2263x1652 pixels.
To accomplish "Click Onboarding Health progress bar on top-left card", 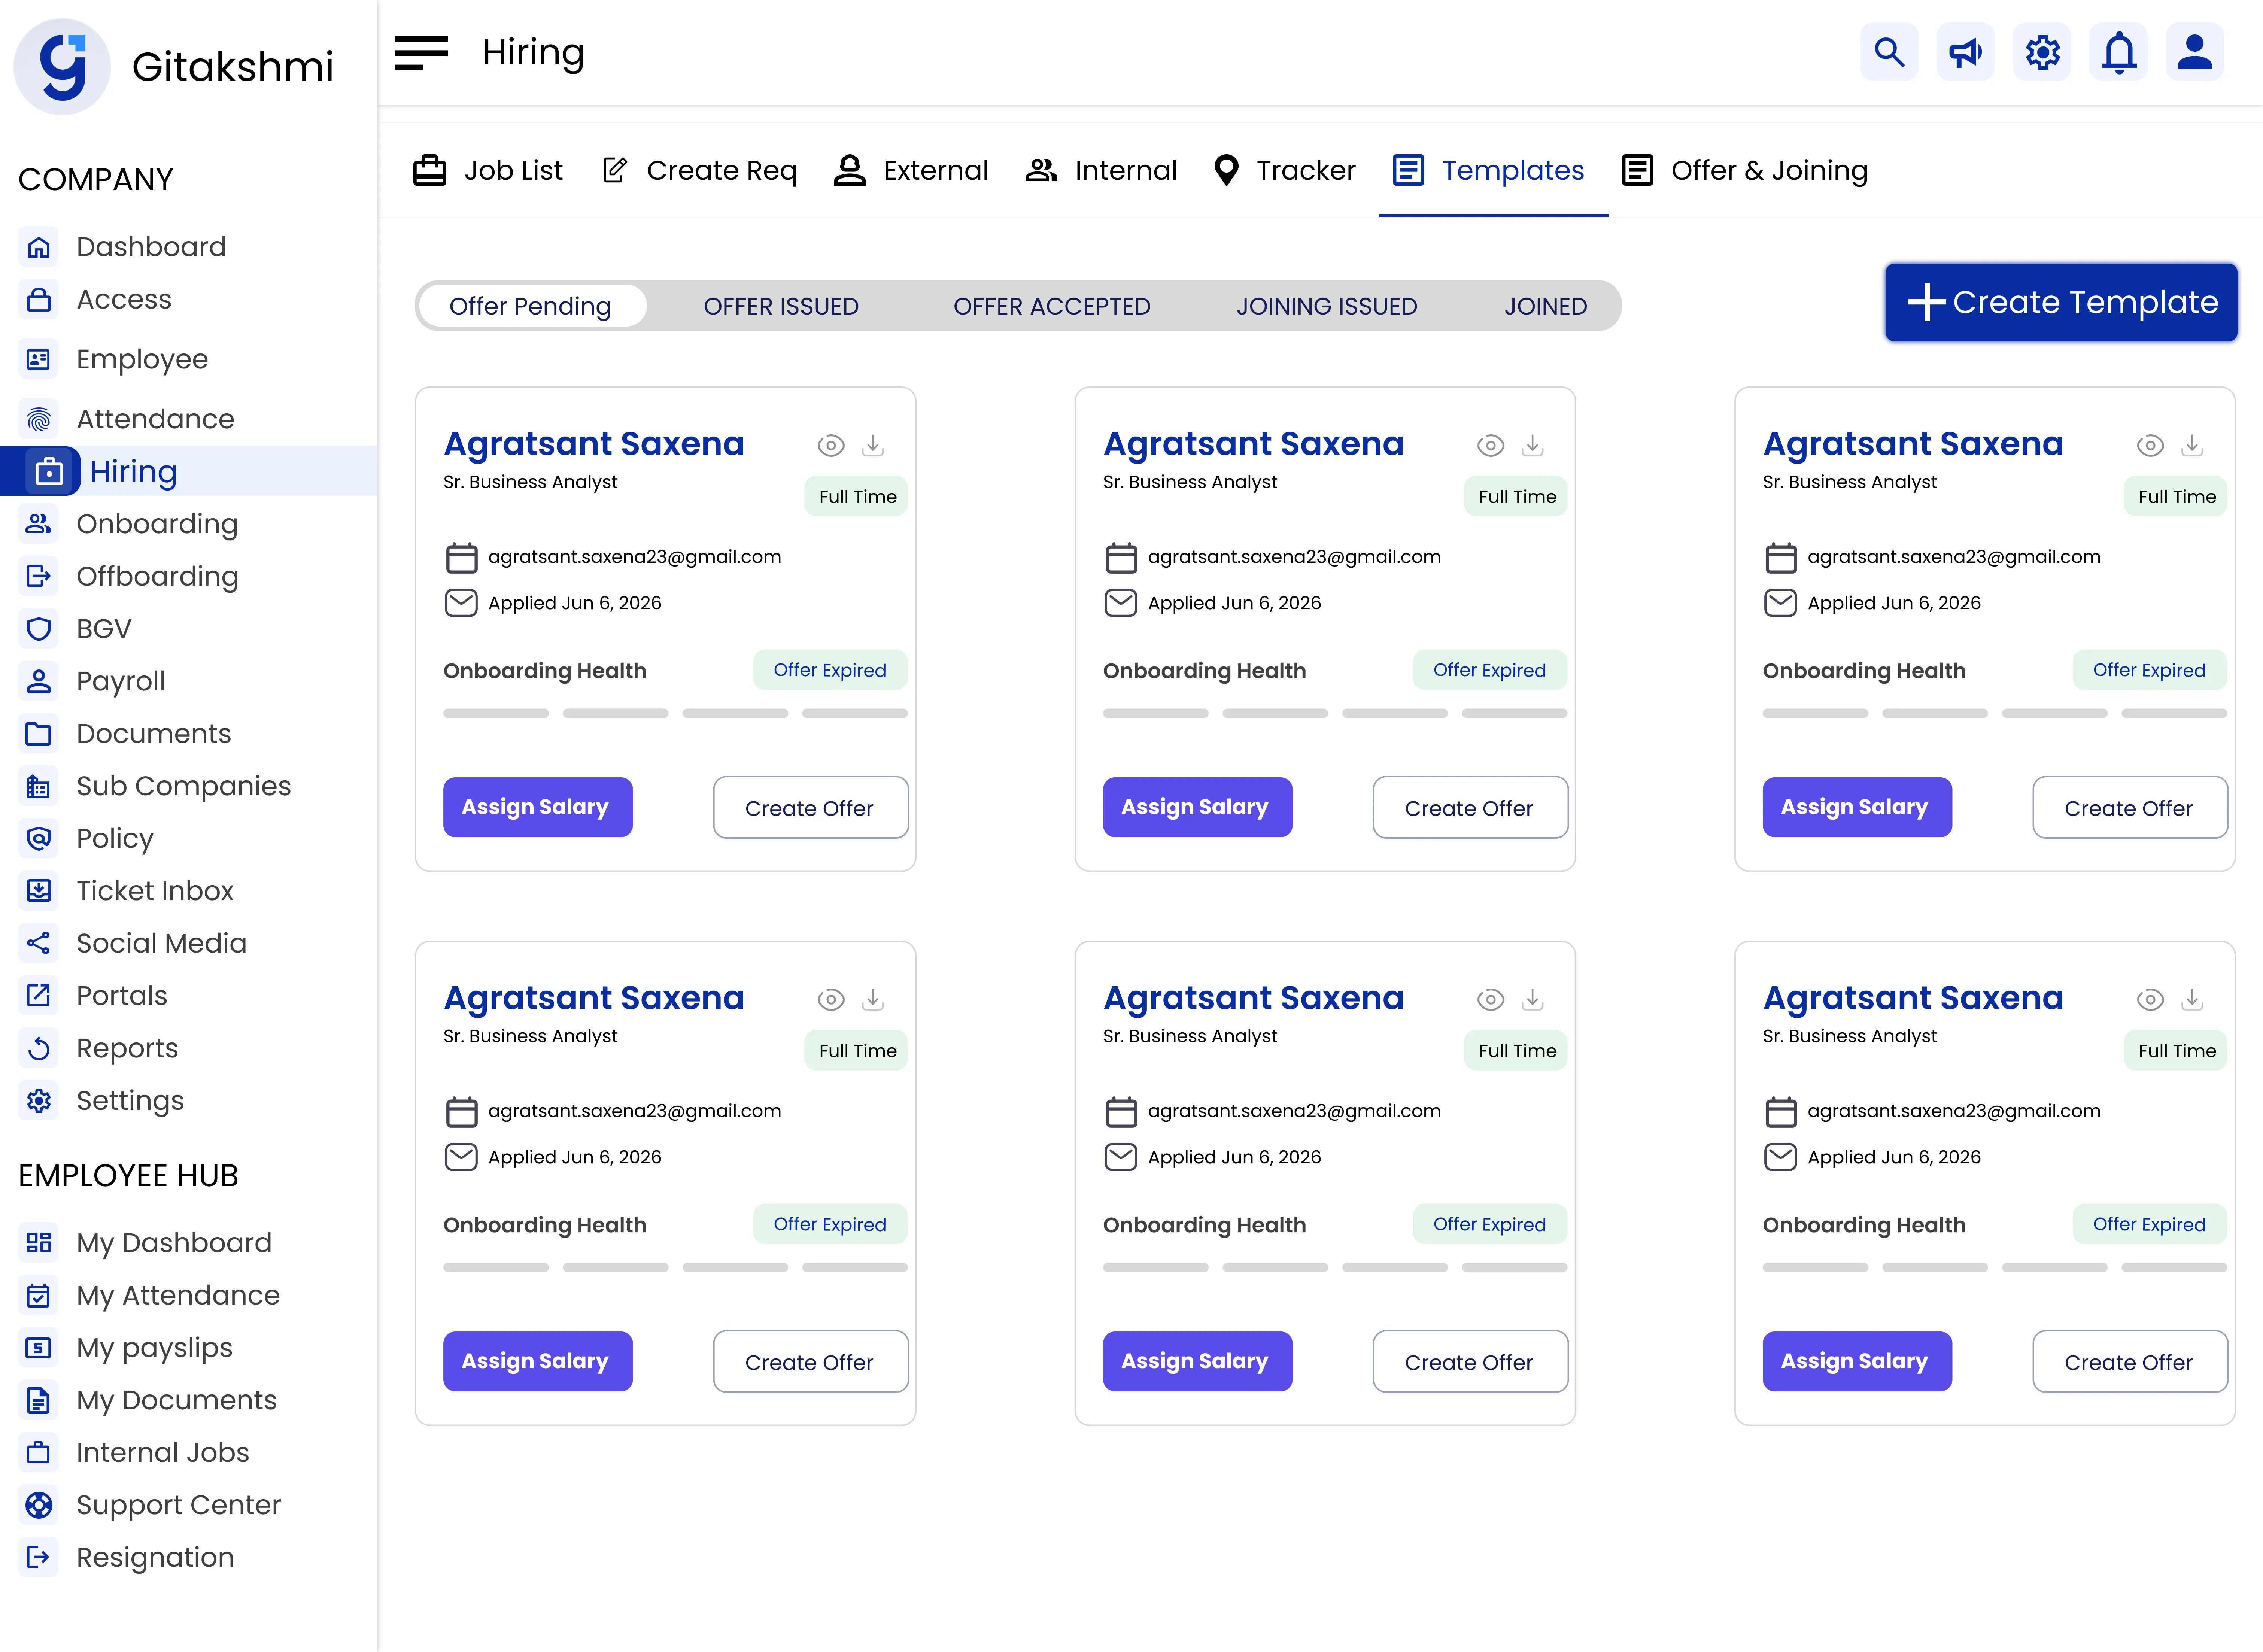I will click(x=675, y=713).
